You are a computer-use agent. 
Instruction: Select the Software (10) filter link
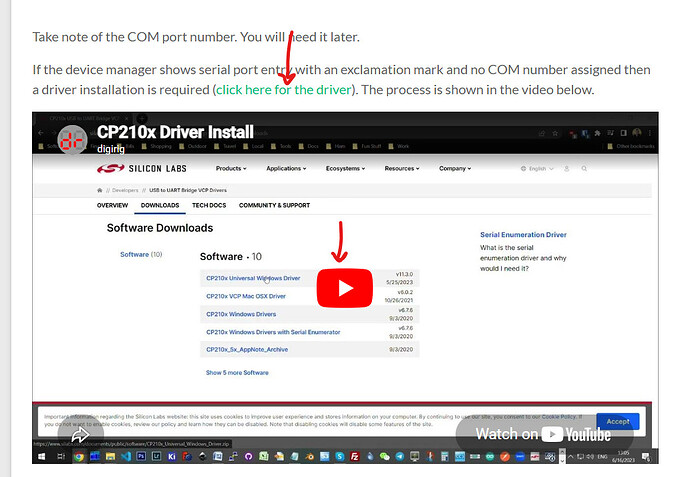[x=141, y=254]
